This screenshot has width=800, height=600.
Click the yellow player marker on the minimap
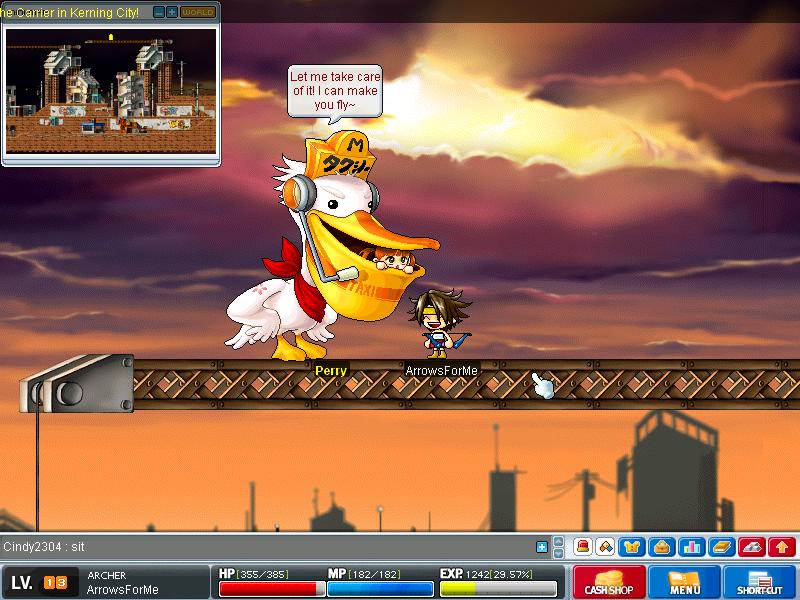[x=111, y=37]
